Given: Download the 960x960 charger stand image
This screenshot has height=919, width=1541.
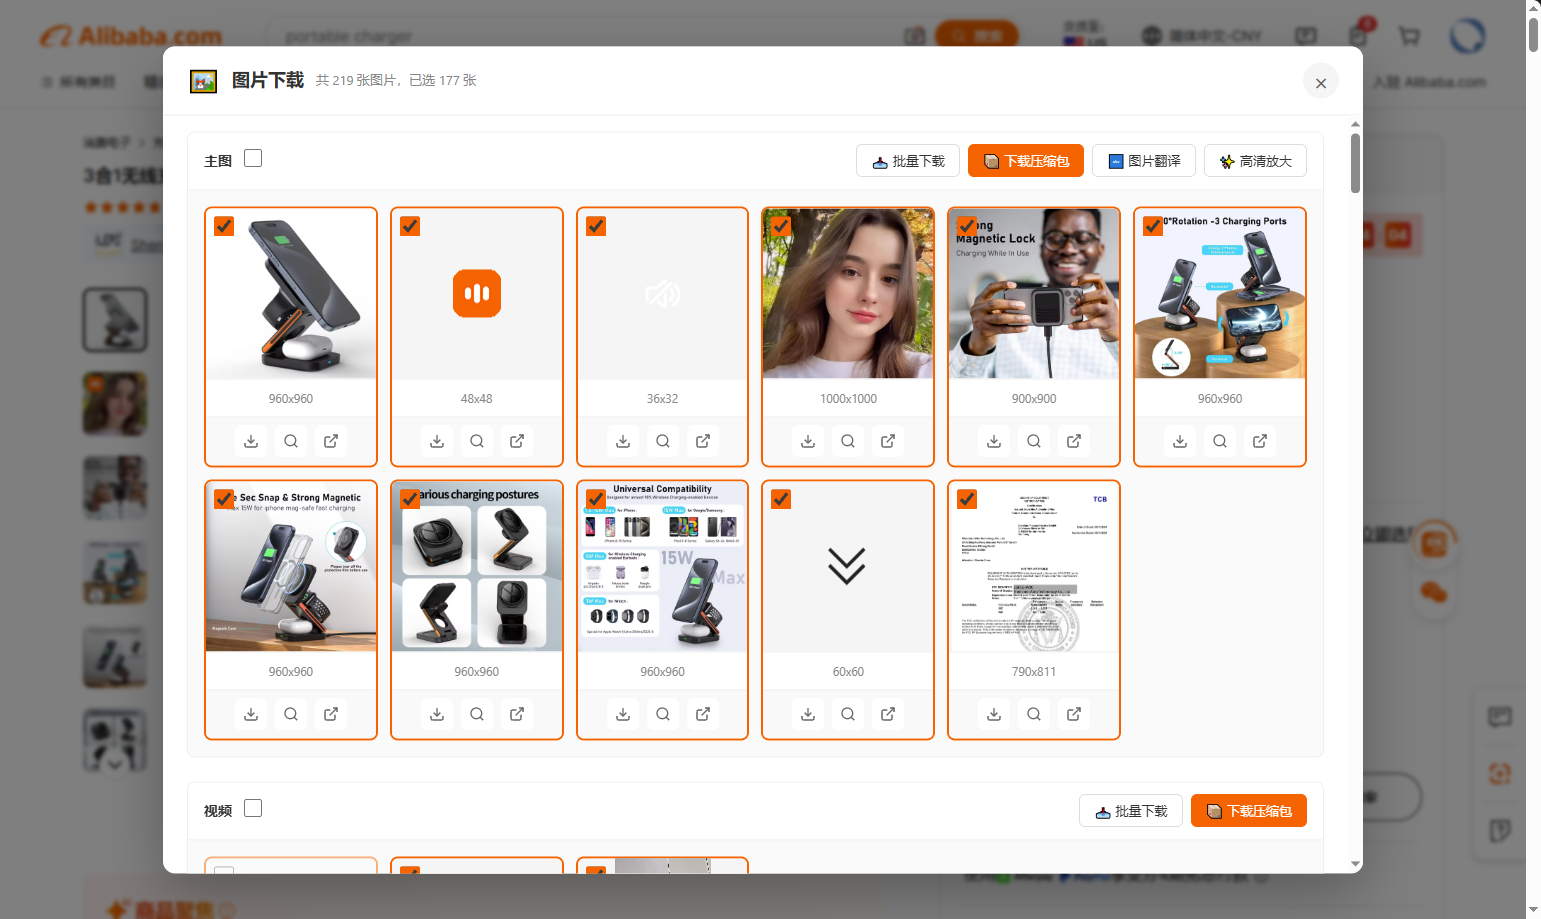Looking at the screenshot, I should coord(251,441).
